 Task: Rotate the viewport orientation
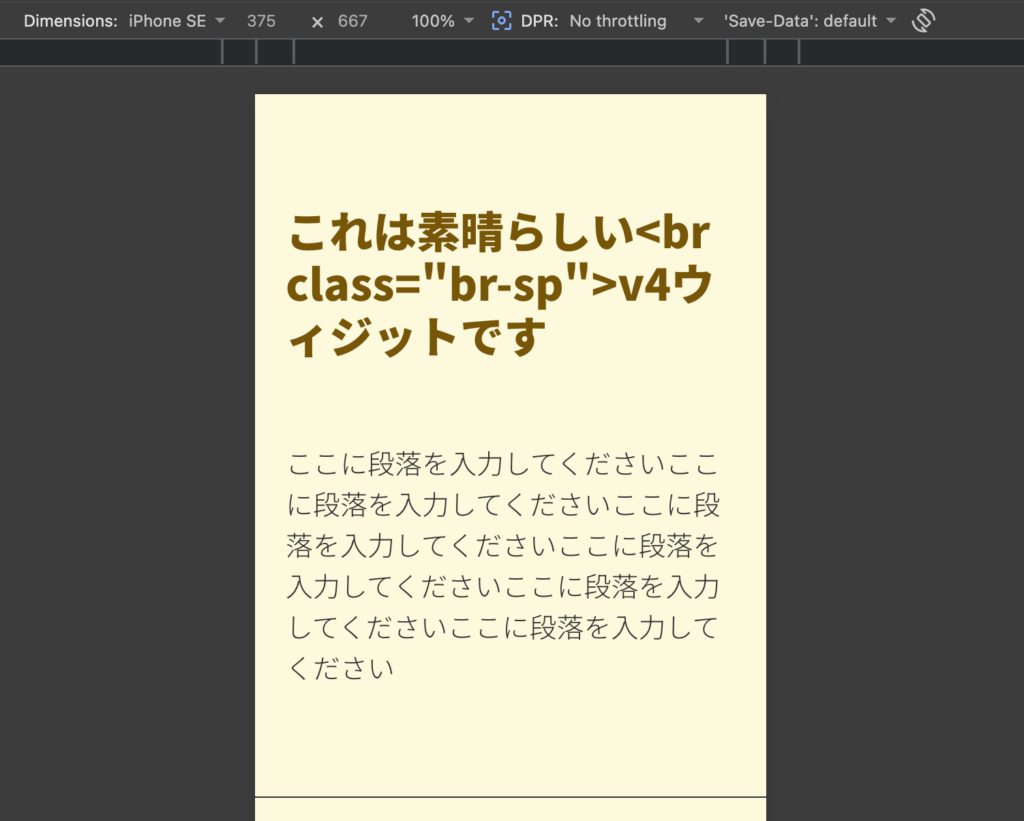point(921,20)
